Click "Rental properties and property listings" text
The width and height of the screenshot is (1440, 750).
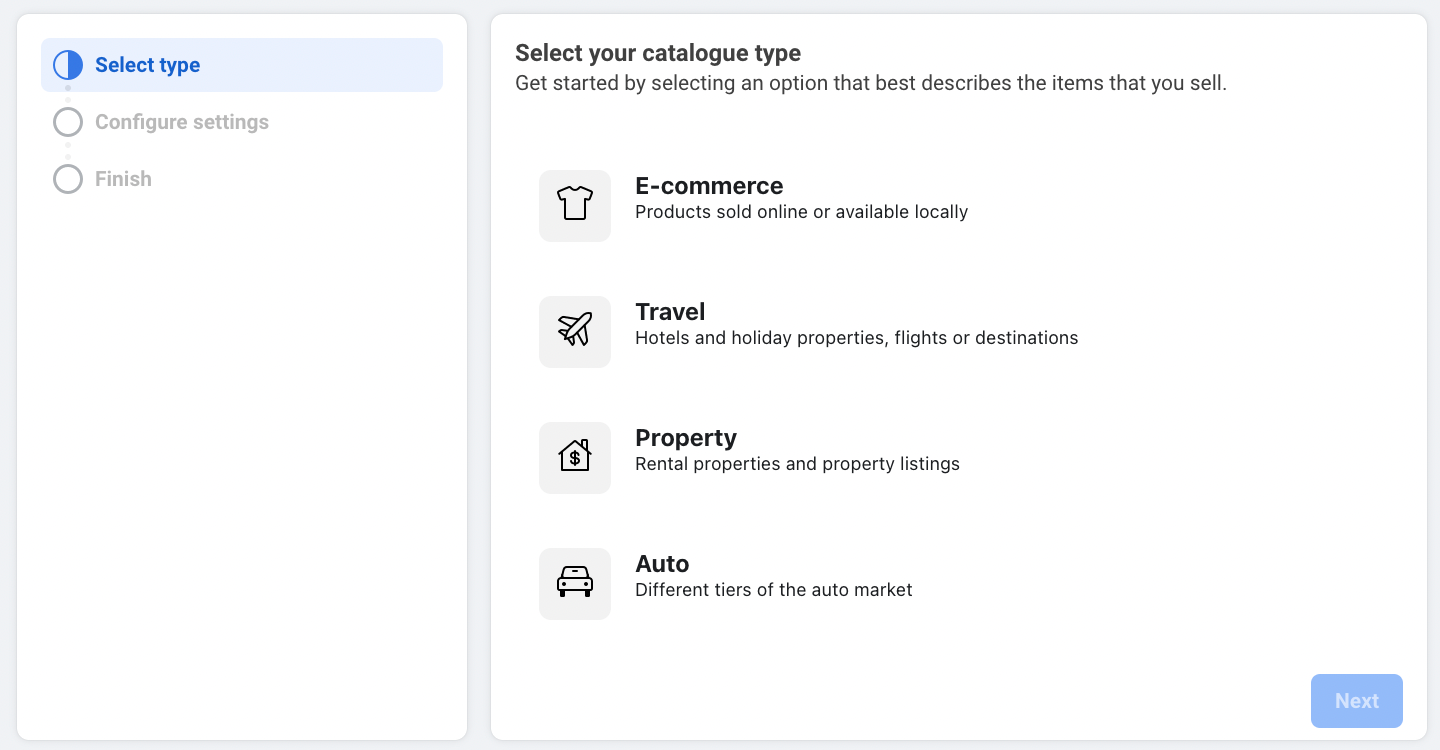(x=797, y=464)
